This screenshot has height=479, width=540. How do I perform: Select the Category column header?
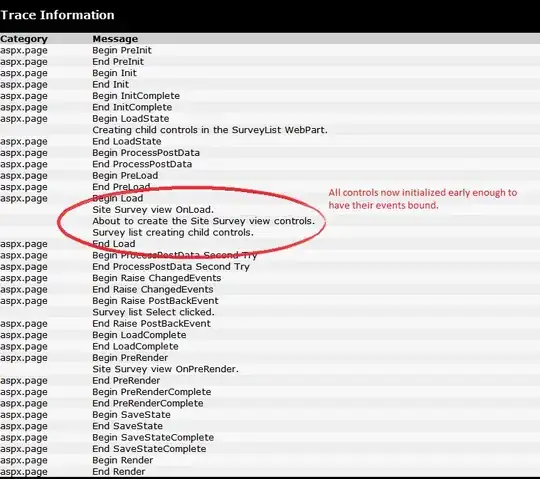point(24,39)
